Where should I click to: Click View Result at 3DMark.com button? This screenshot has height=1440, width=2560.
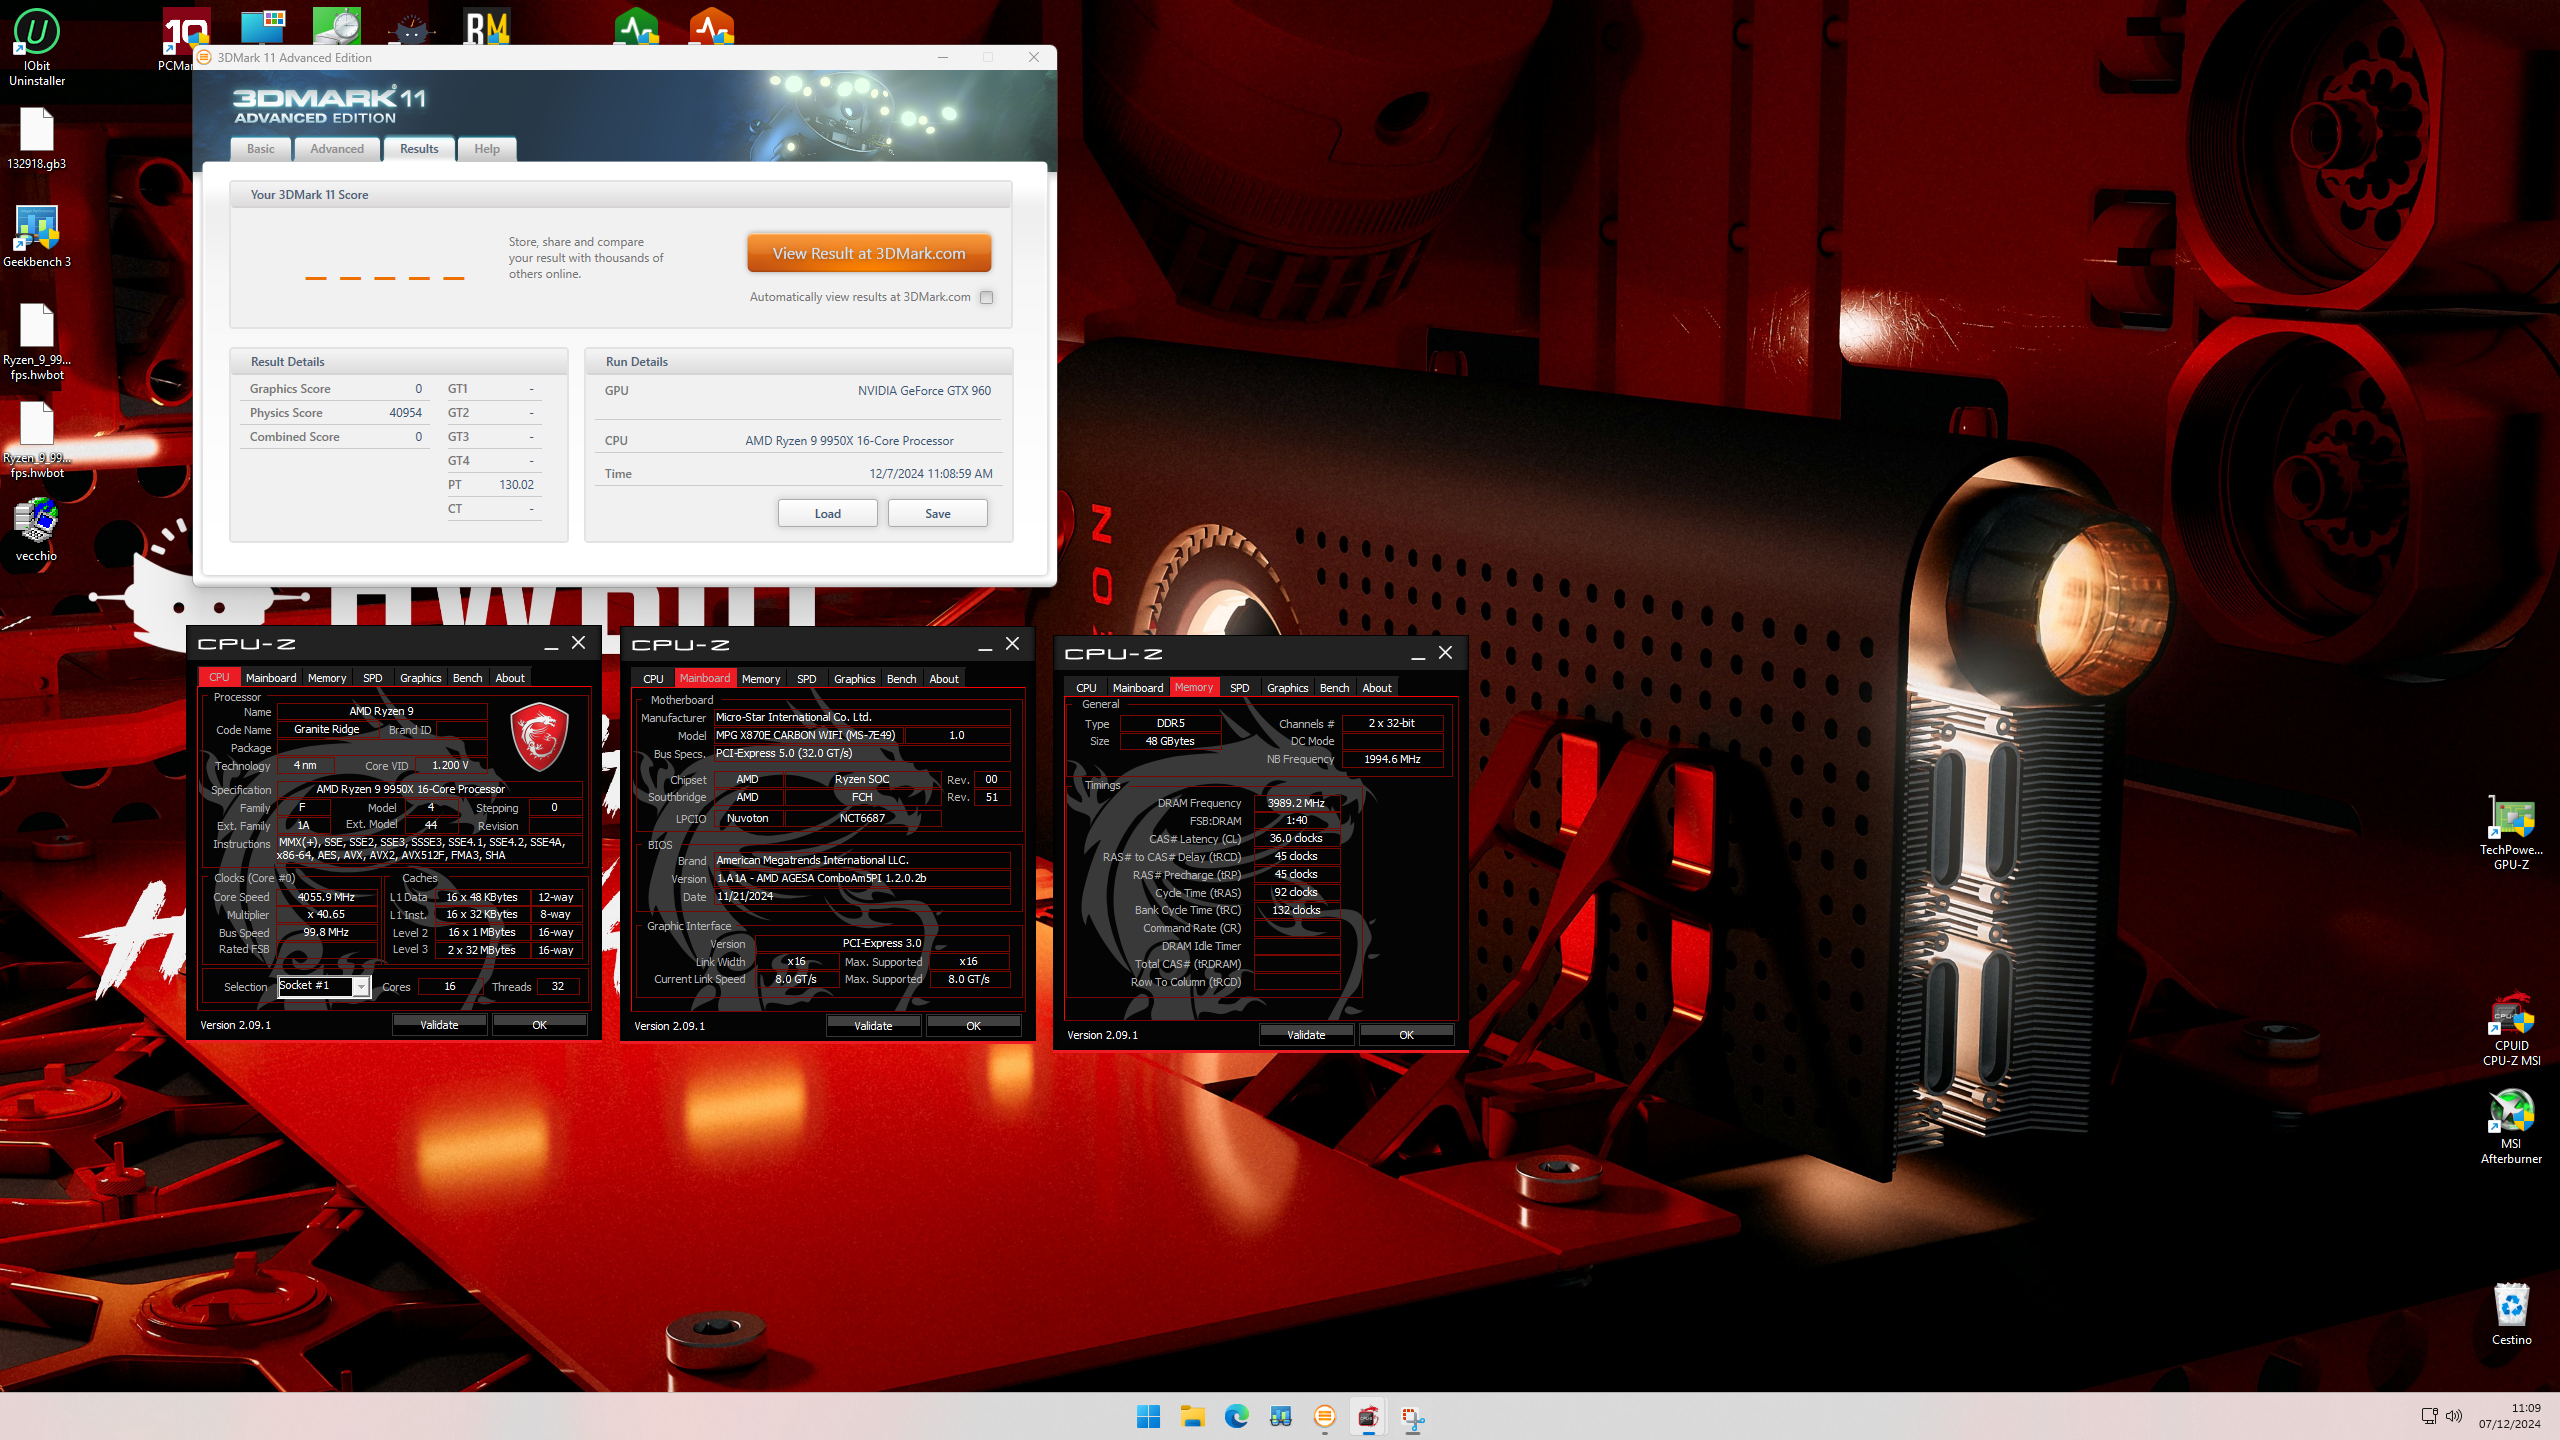coord(869,253)
